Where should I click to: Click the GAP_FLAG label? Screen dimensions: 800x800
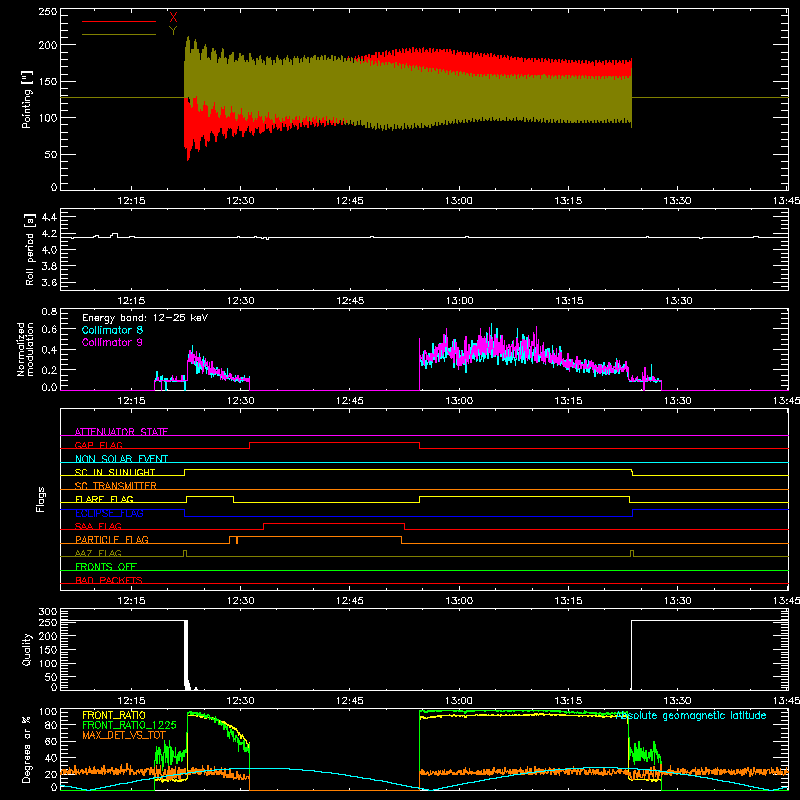coord(98,445)
